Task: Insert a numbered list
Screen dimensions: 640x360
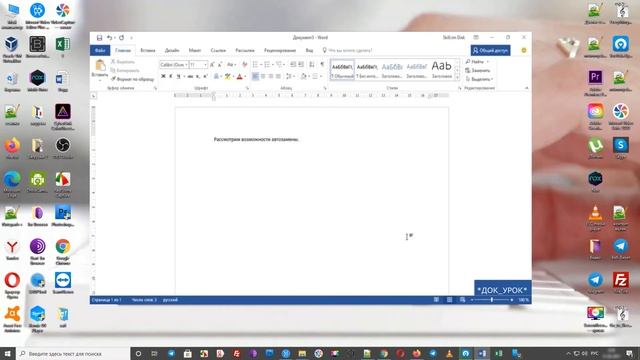Action: pyautogui.click(x=267, y=64)
